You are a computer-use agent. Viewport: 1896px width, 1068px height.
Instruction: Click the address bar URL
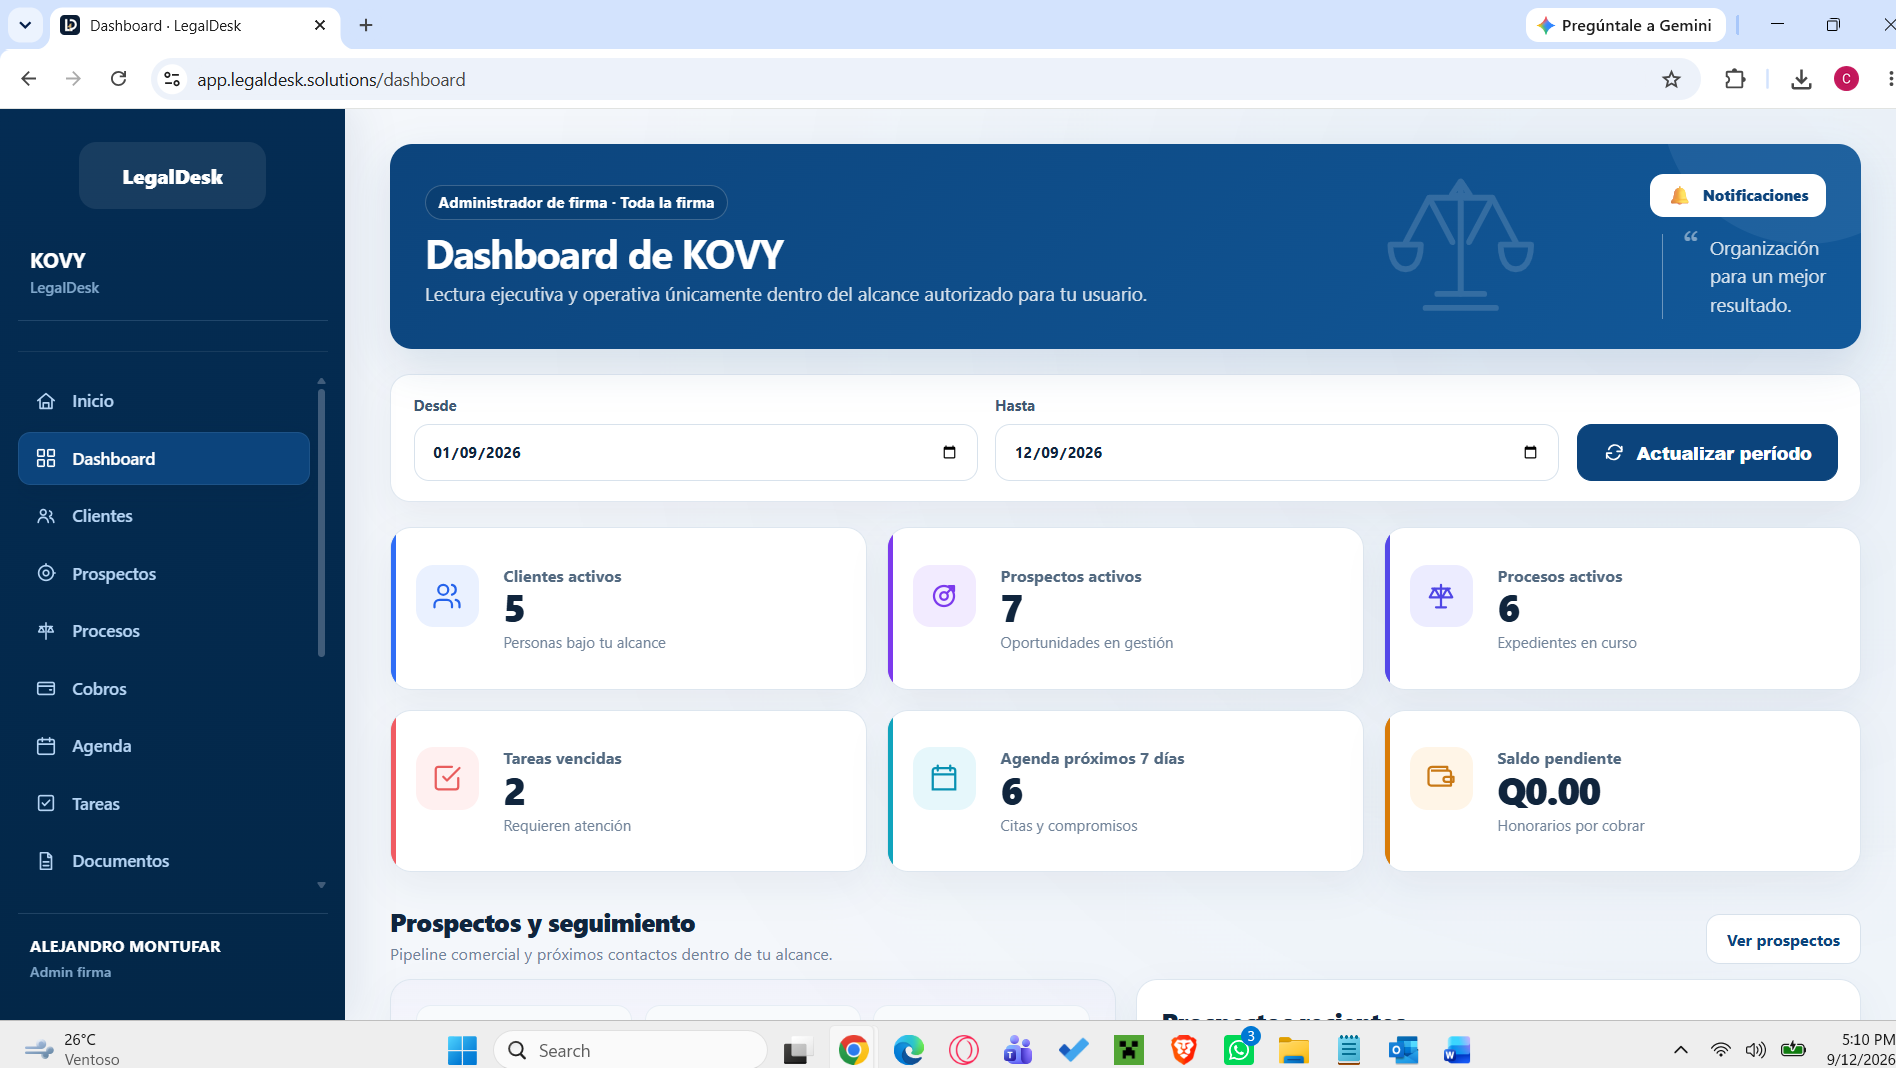(x=331, y=79)
